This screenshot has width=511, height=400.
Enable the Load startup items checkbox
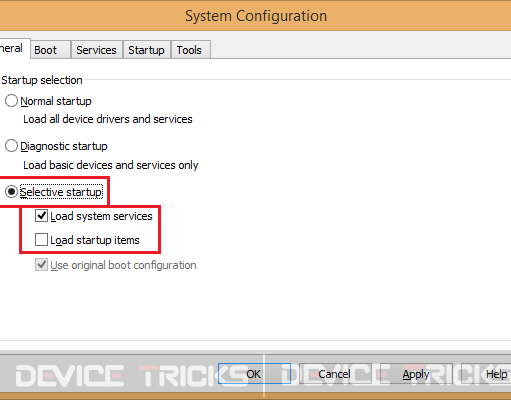pos(41,240)
